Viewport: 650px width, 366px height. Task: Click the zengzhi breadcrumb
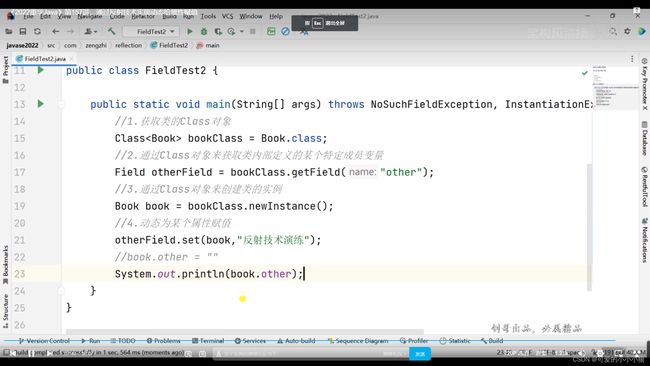coord(96,45)
